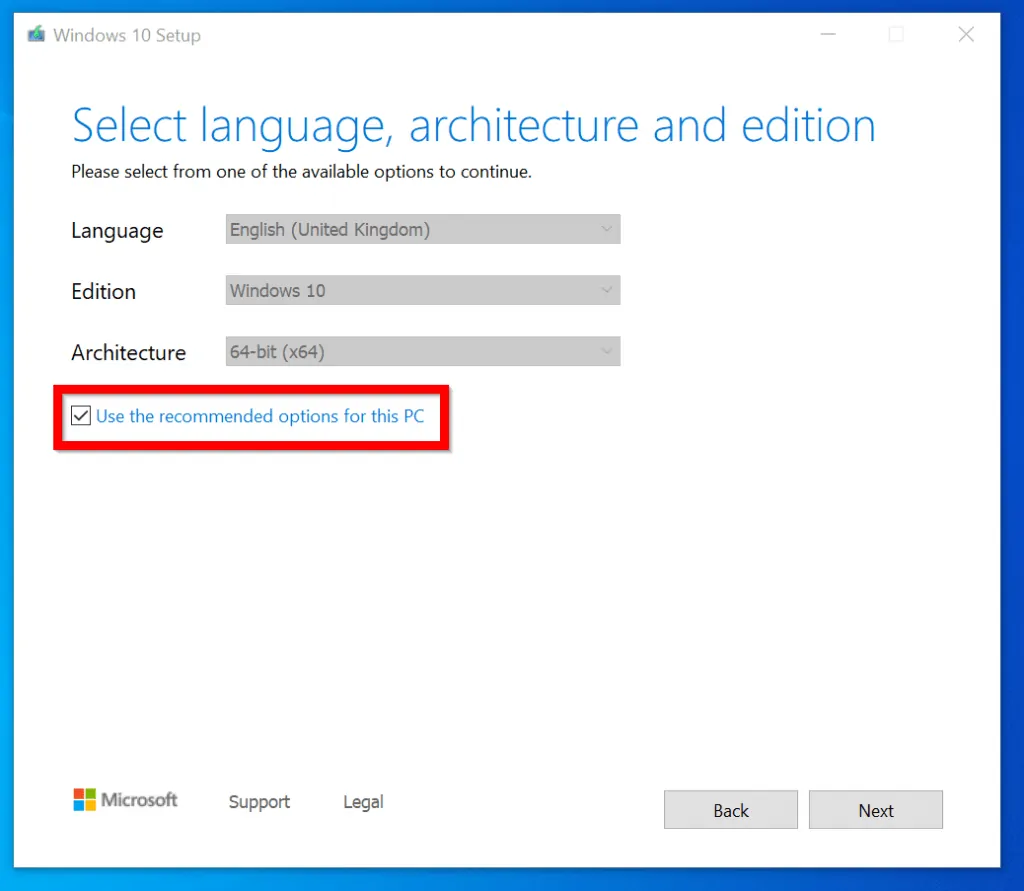The image size is (1024, 891).
Task: Open the Support link
Action: coord(259,802)
